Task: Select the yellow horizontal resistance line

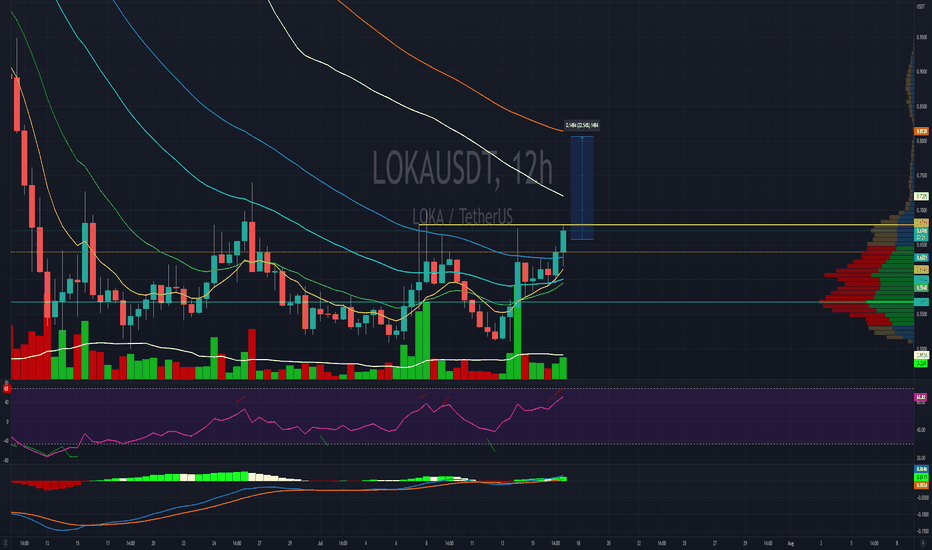Action: pos(666,225)
